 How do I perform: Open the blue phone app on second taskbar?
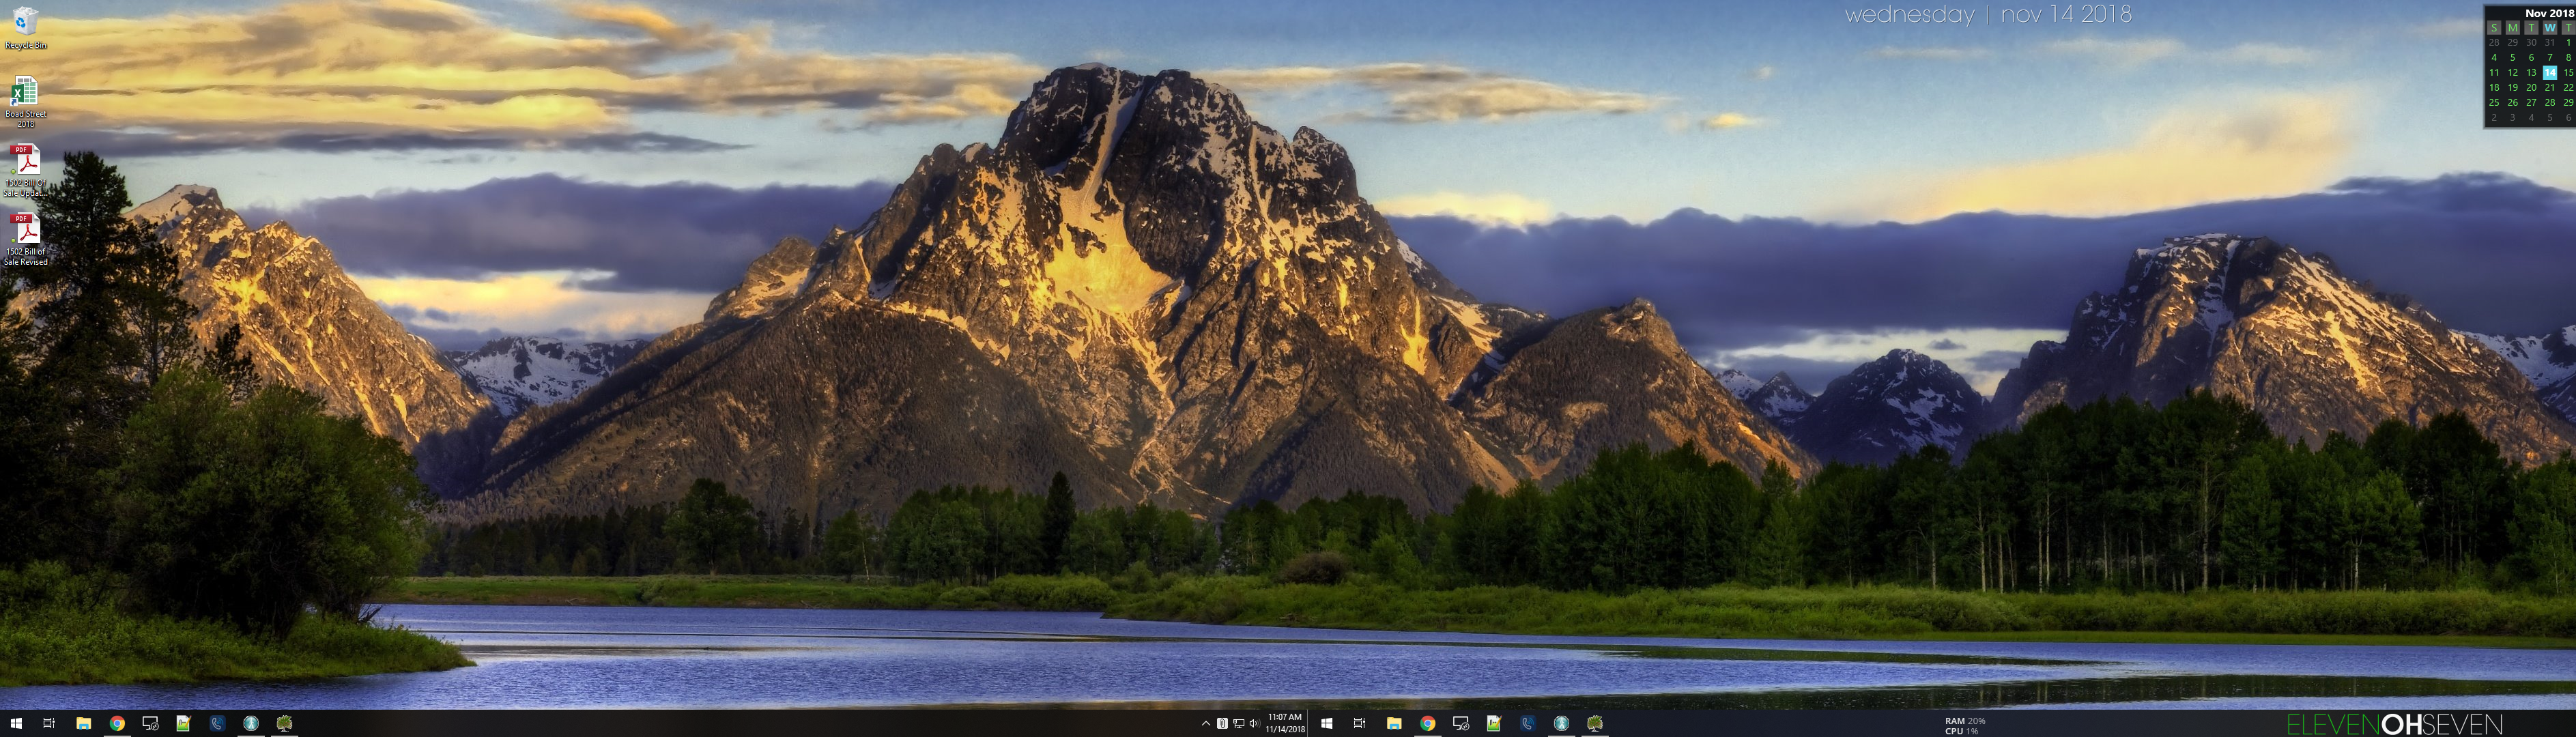tap(1528, 723)
